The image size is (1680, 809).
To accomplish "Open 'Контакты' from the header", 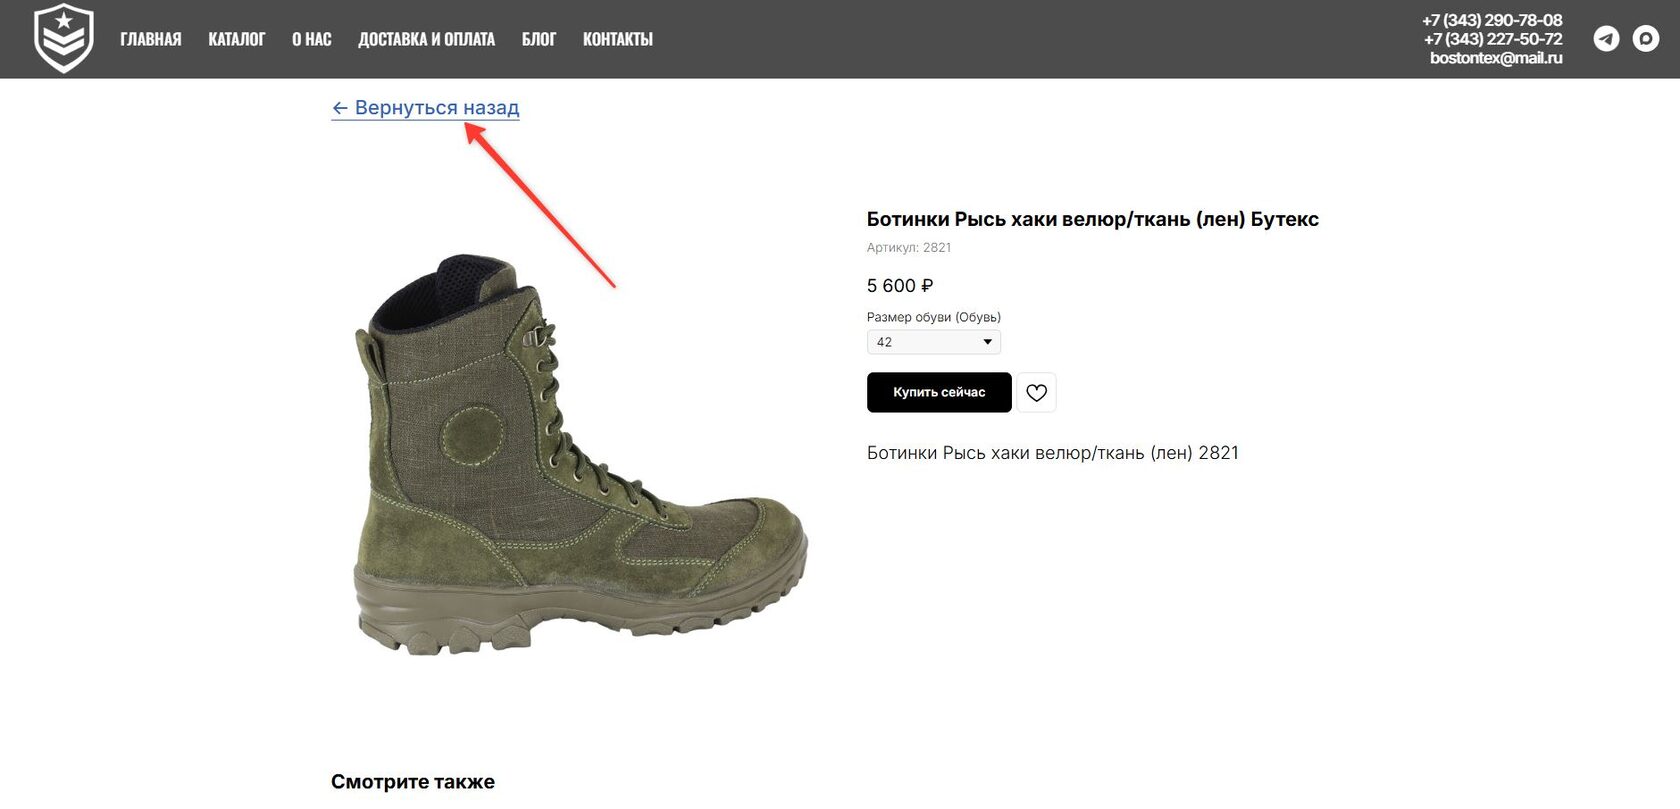I will [617, 39].
